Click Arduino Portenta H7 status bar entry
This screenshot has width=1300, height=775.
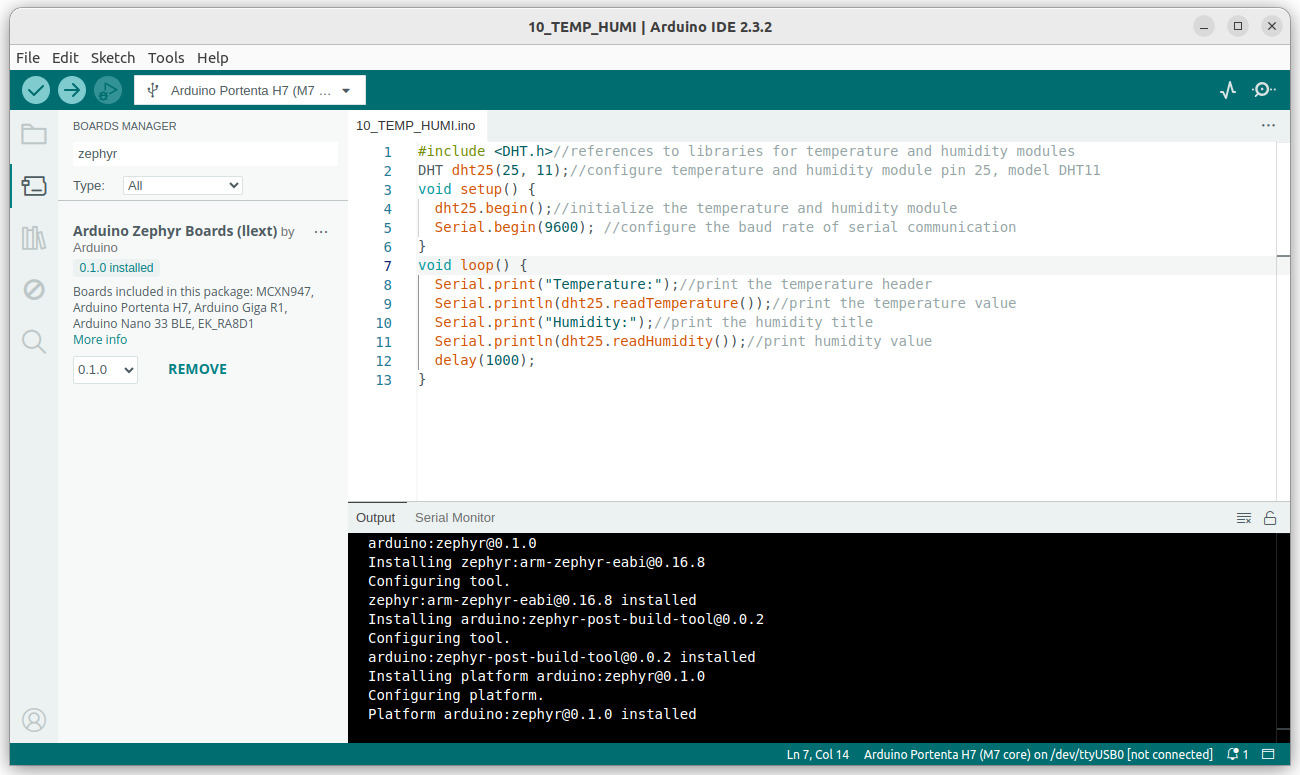pos(1038,755)
